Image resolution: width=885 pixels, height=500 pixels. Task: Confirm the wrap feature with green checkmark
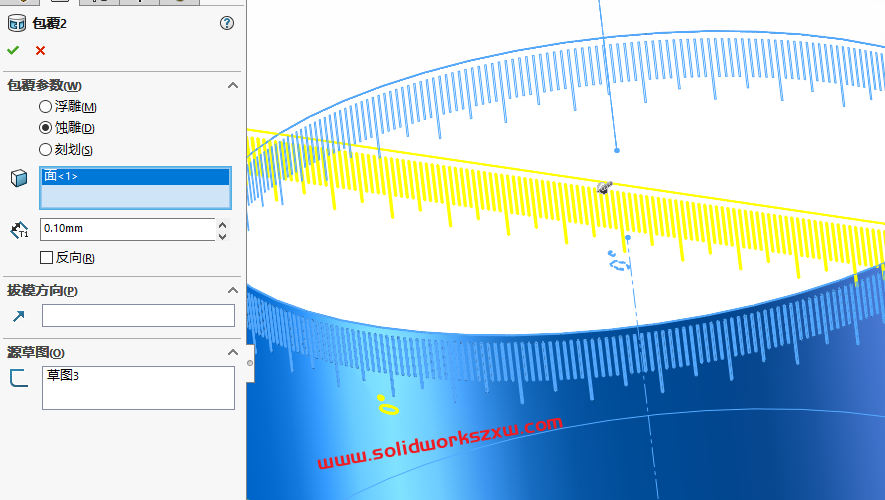point(13,50)
